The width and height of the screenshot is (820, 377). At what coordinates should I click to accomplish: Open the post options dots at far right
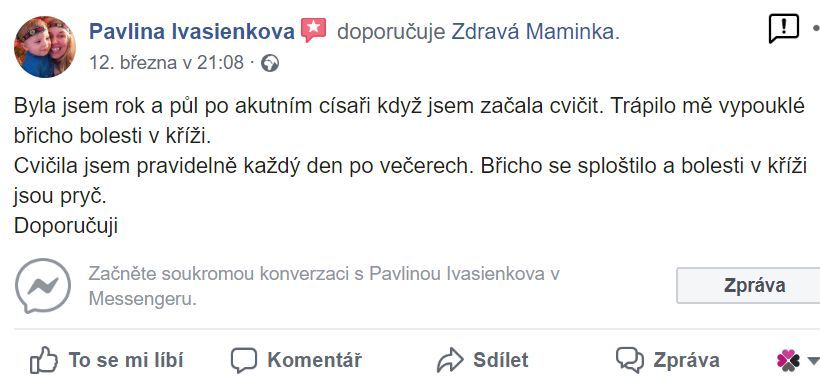point(816,30)
